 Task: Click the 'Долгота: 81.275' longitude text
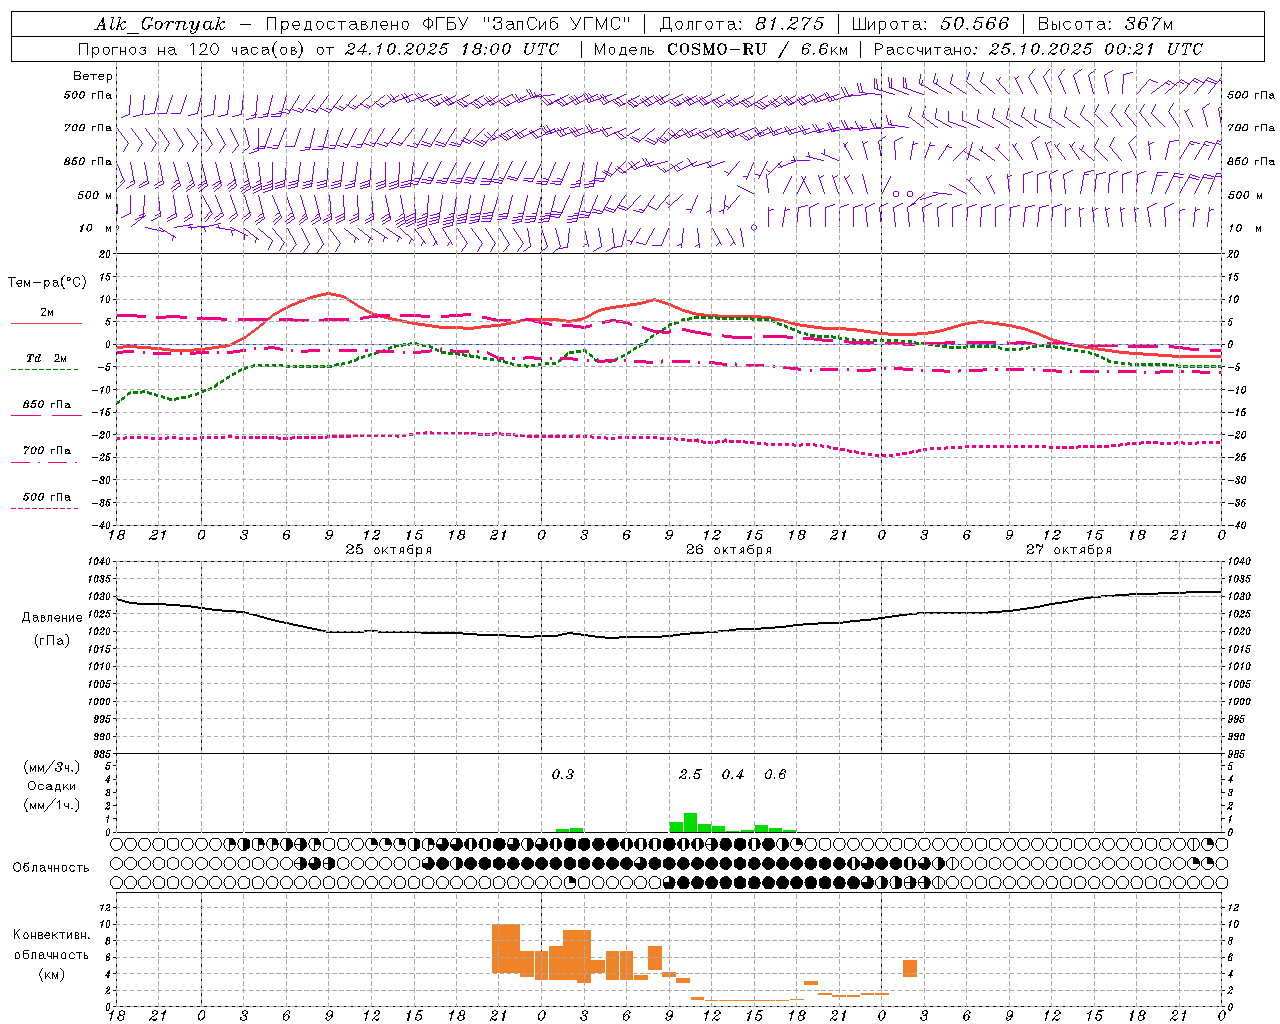tap(742, 24)
